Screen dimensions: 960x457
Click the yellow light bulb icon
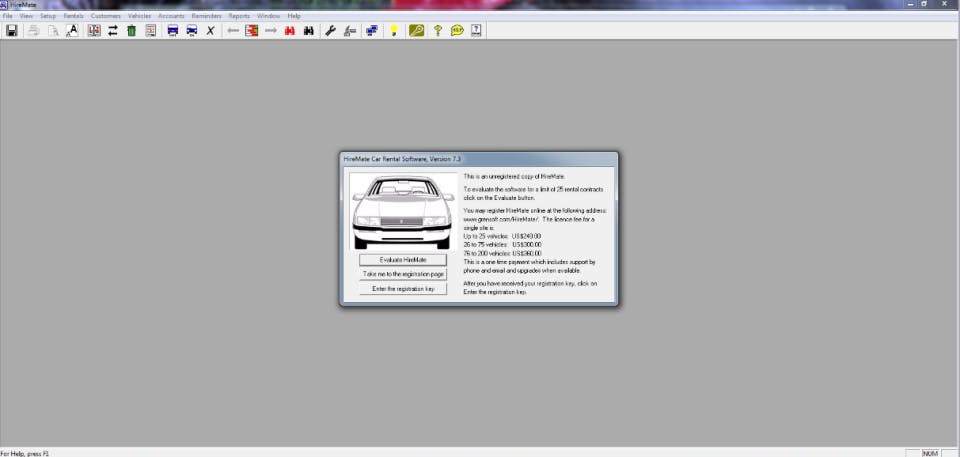[x=394, y=31]
